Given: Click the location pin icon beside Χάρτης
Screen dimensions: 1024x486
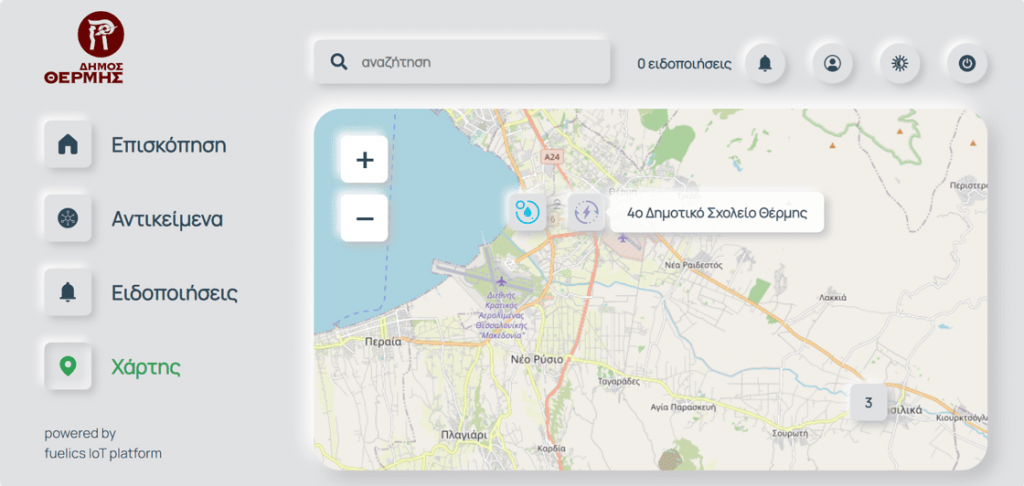Looking at the screenshot, I should click(x=68, y=367).
